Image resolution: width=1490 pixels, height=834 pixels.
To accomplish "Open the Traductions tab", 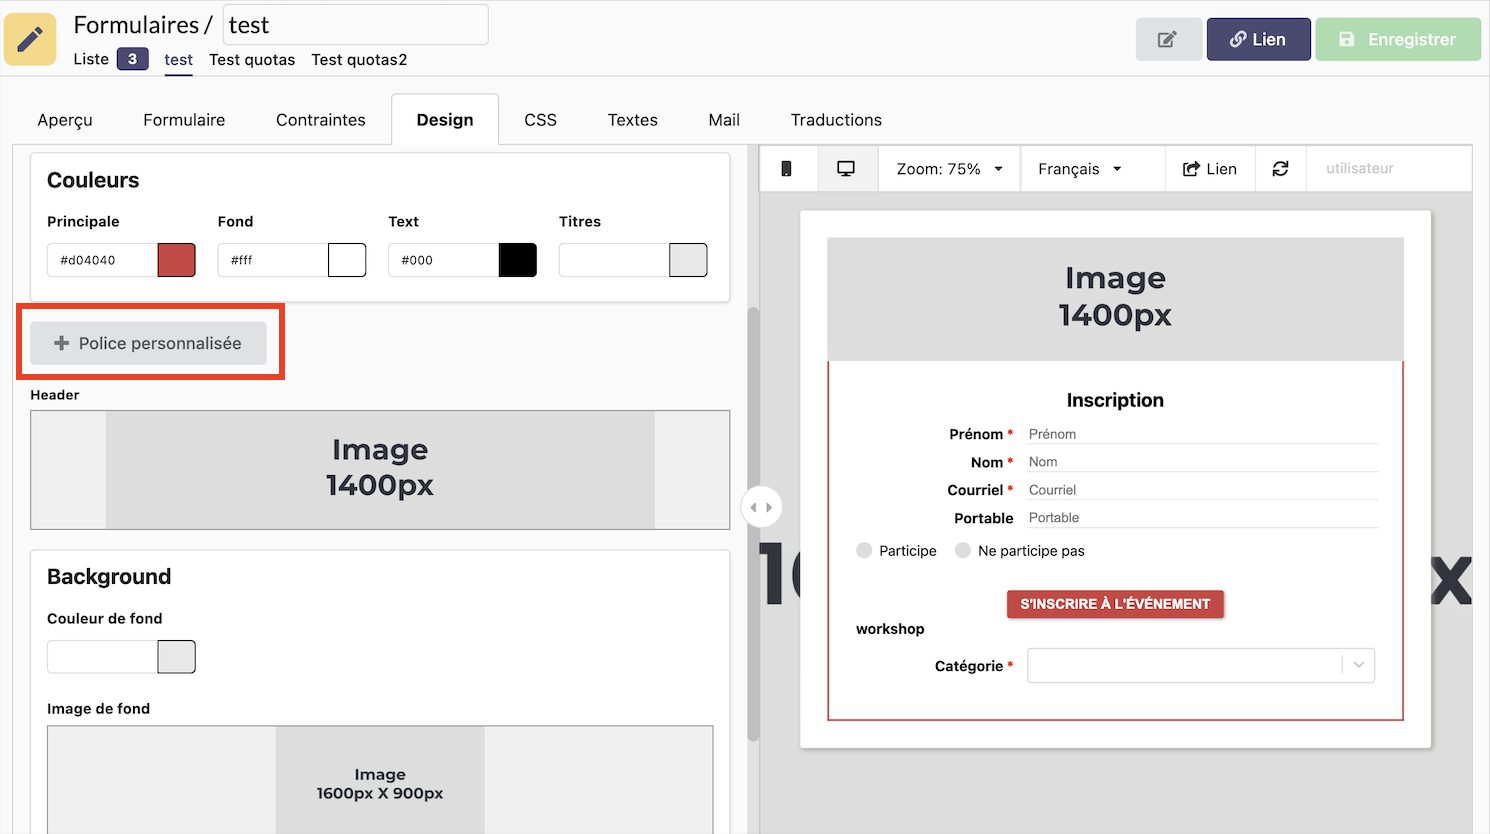I will click(x=836, y=120).
